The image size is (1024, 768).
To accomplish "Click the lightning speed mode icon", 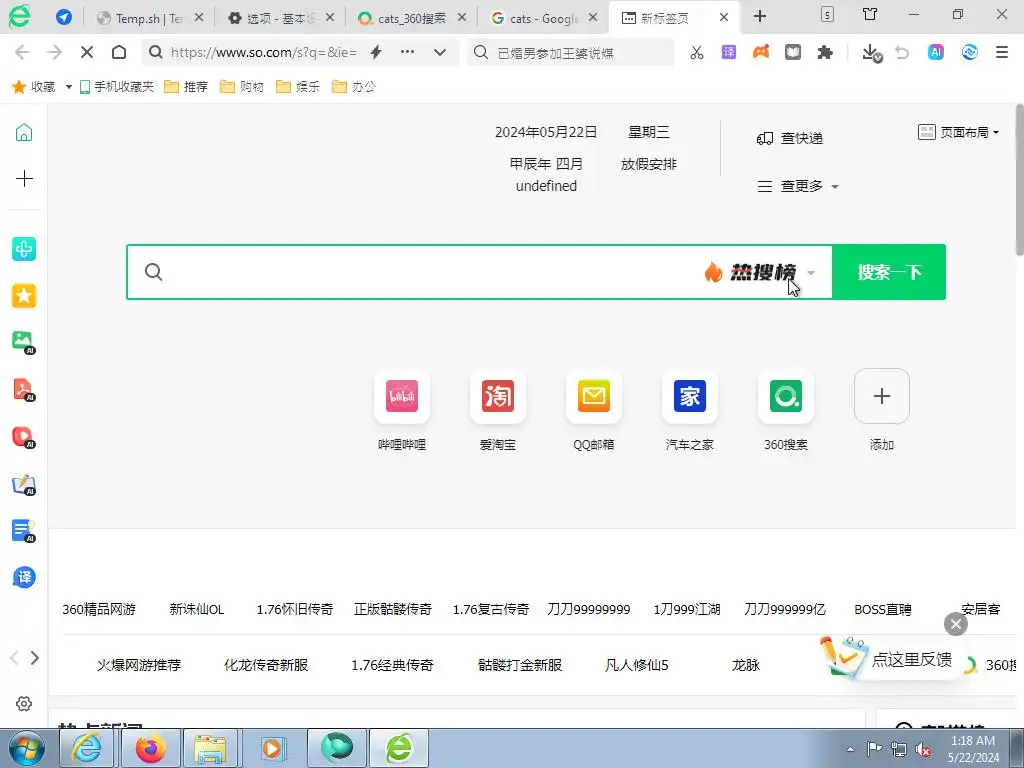I will tap(376, 52).
